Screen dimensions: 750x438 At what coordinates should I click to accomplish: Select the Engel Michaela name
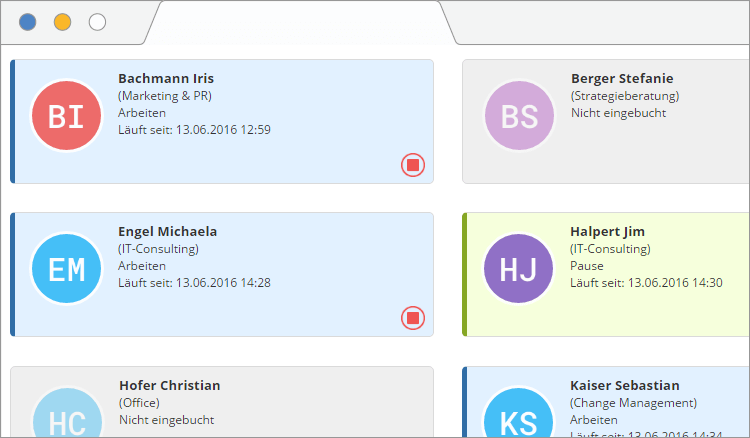coord(167,231)
